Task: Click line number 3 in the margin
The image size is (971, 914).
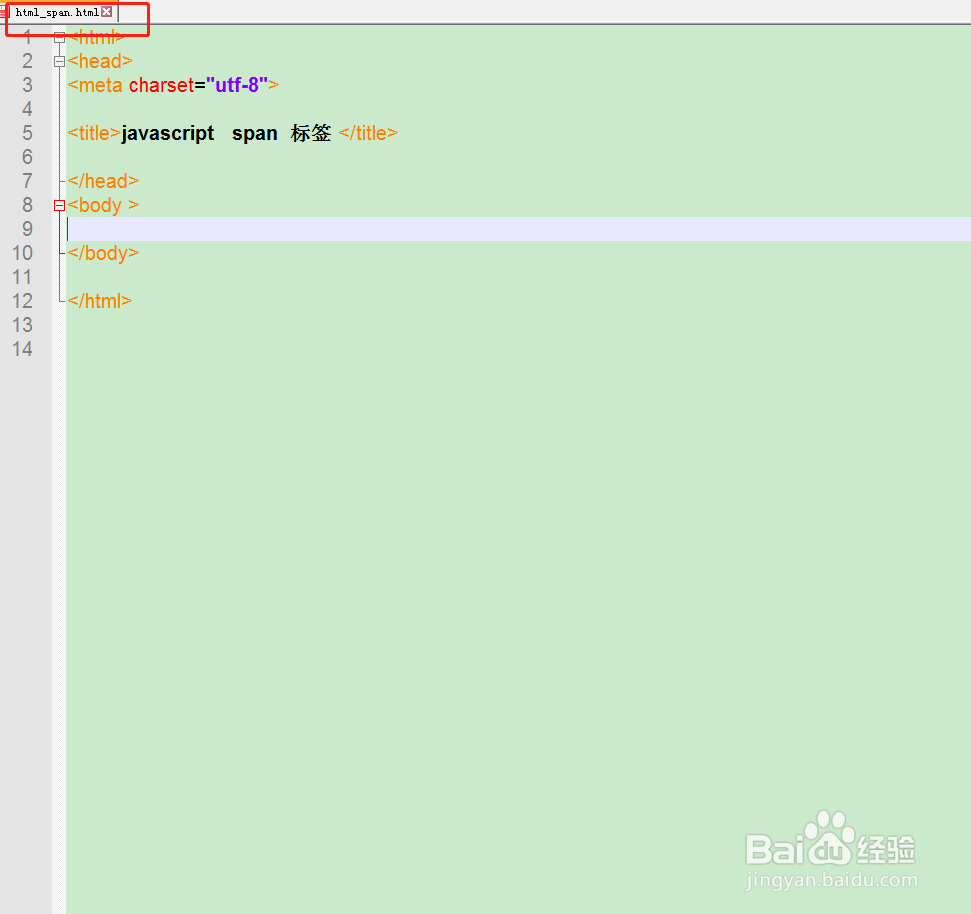Action: (x=27, y=85)
